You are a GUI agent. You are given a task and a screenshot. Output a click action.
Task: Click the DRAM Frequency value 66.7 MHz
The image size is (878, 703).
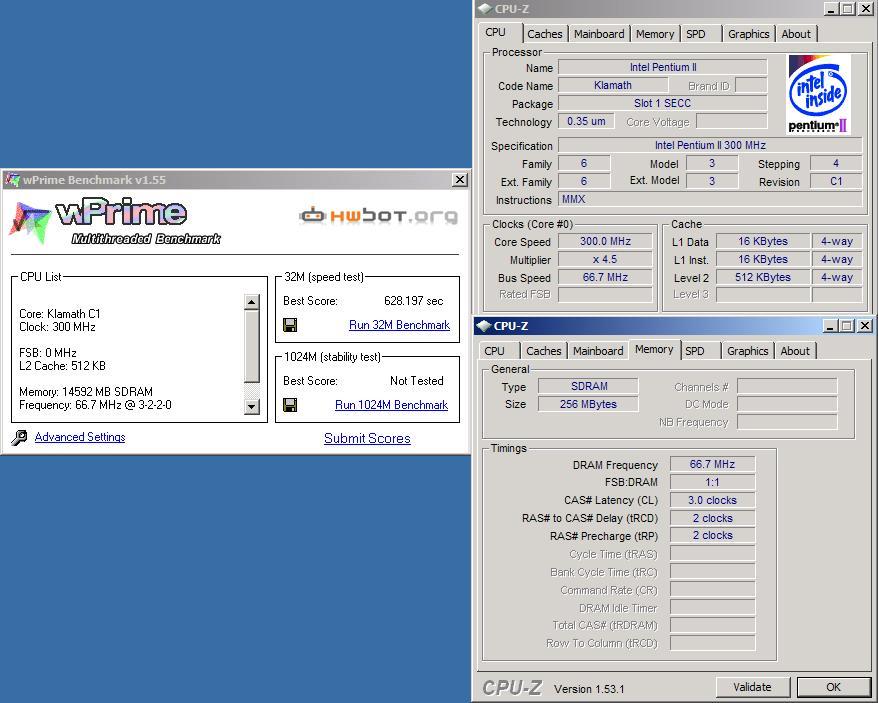tap(712, 464)
